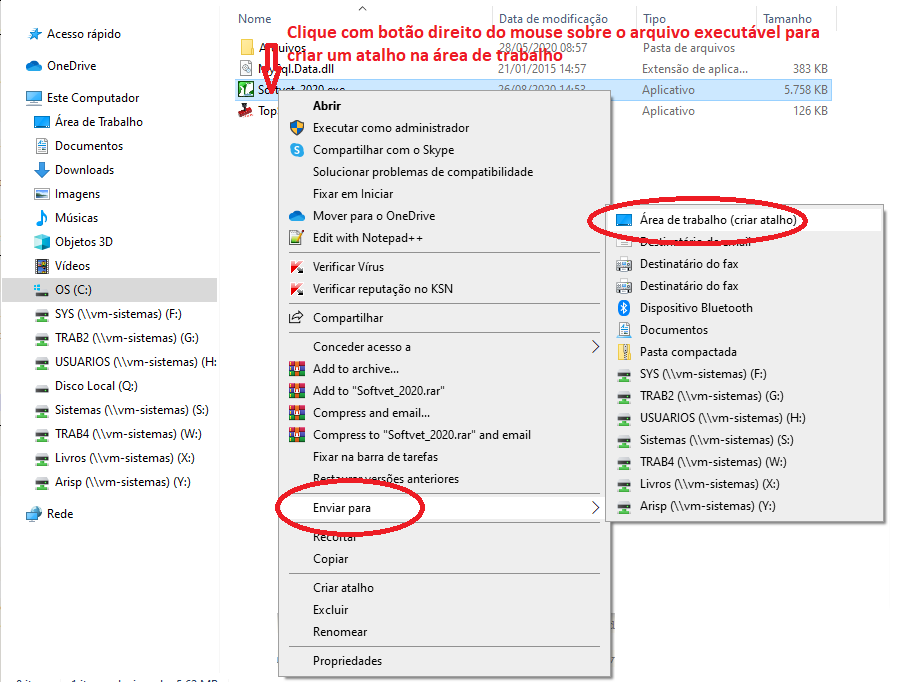Select Fixar na barra de tarefas
The width and height of the screenshot is (903, 682).
[375, 457]
